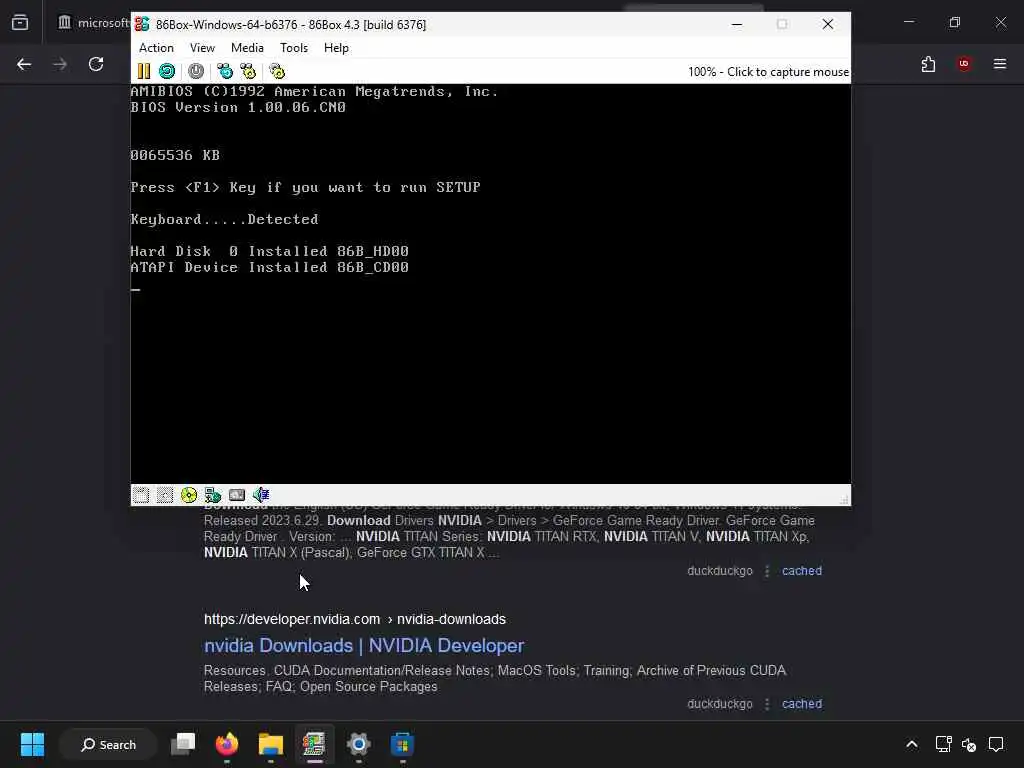
Task: Open the browser extensions puzzle icon
Action: (928, 64)
